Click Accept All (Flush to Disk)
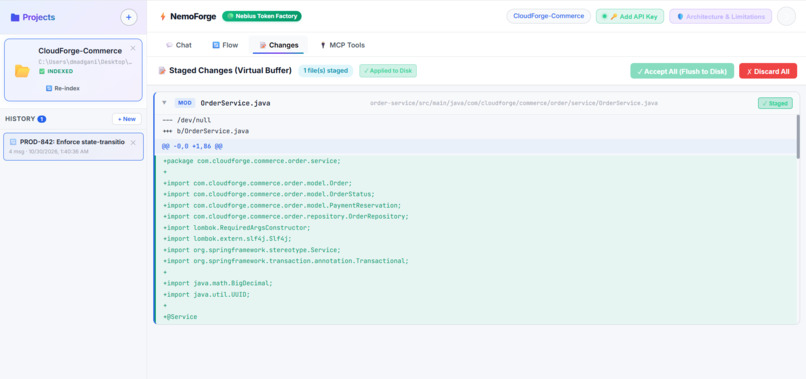 (682, 71)
